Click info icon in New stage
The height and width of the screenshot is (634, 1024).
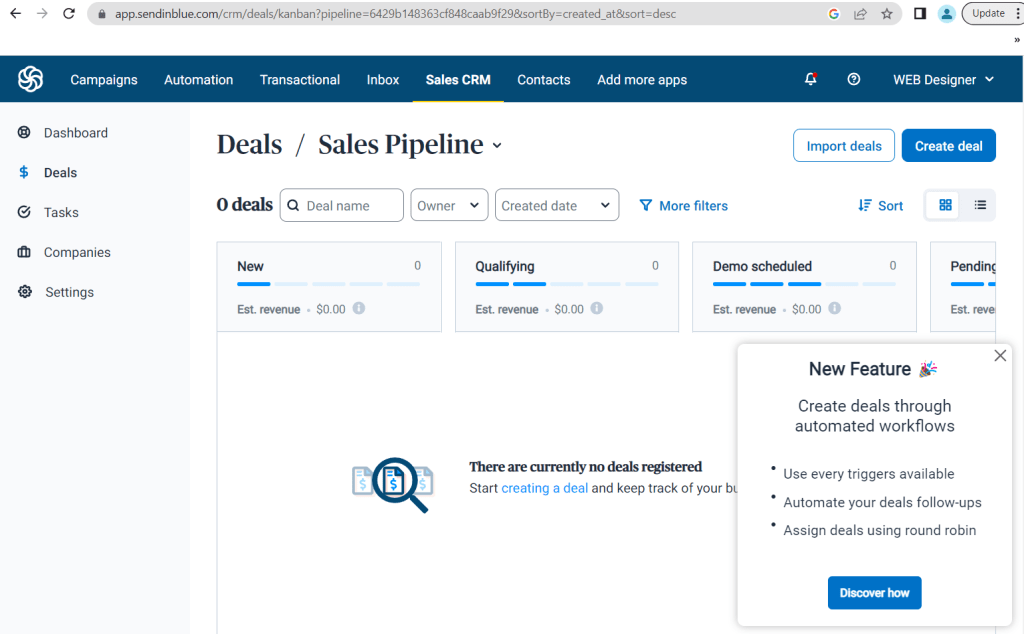[x=359, y=309]
